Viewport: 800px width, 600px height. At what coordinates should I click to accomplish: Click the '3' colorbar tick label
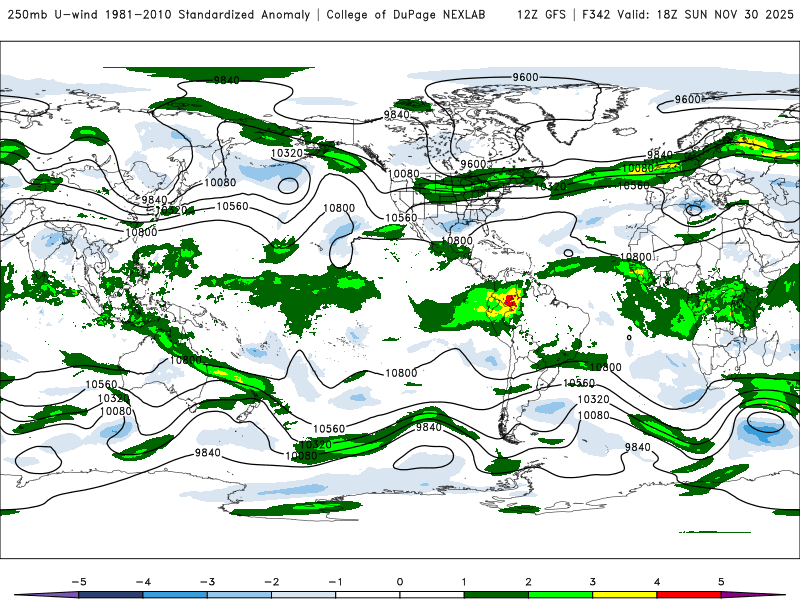click(x=593, y=582)
